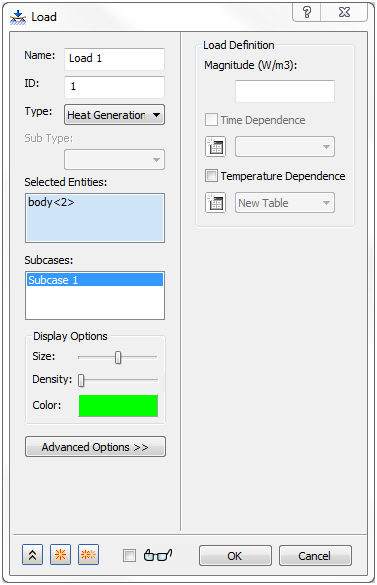Click the single orange starburst icon
The height and width of the screenshot is (585, 377).
click(60, 555)
